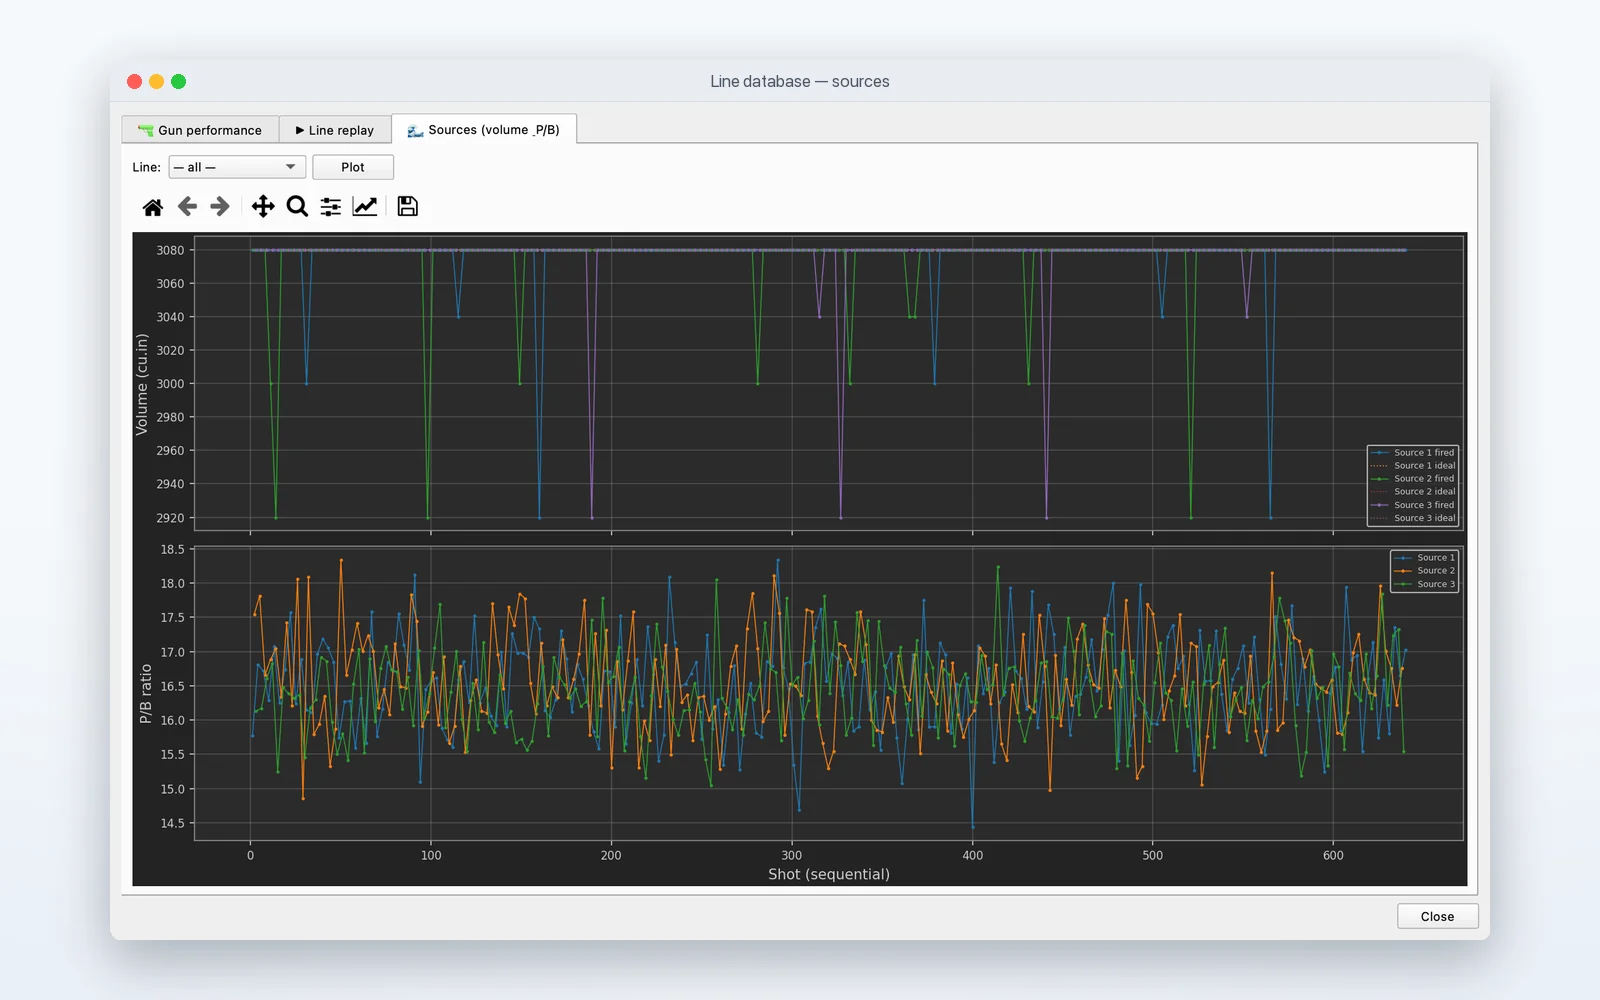Save the figure with floppy disk icon

[x=408, y=207]
